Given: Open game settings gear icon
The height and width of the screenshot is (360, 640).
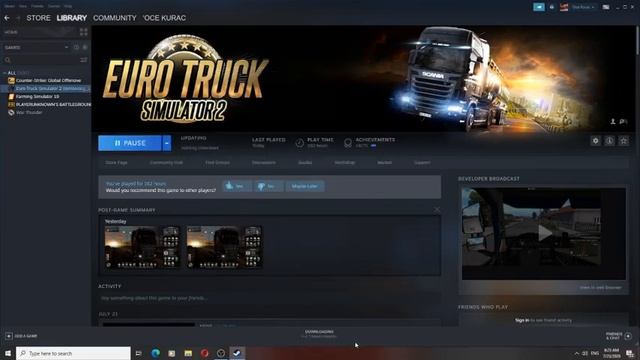Looking at the screenshot, I should 596,141.
